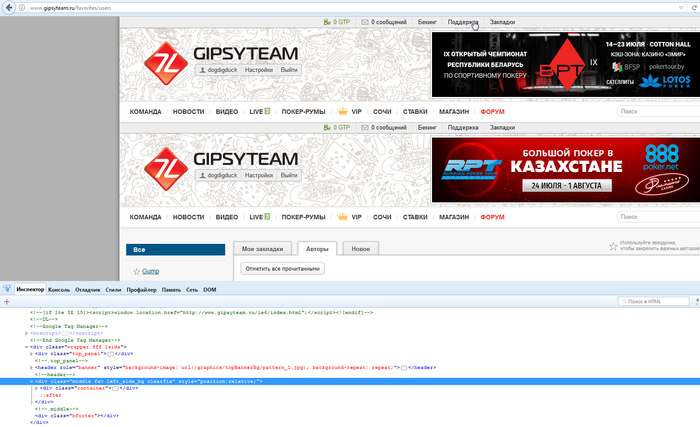Image resolution: width=700 pixels, height=427 pixels.
Task: Click the crown icon beside VIP in the lower menu
Action: point(342,217)
